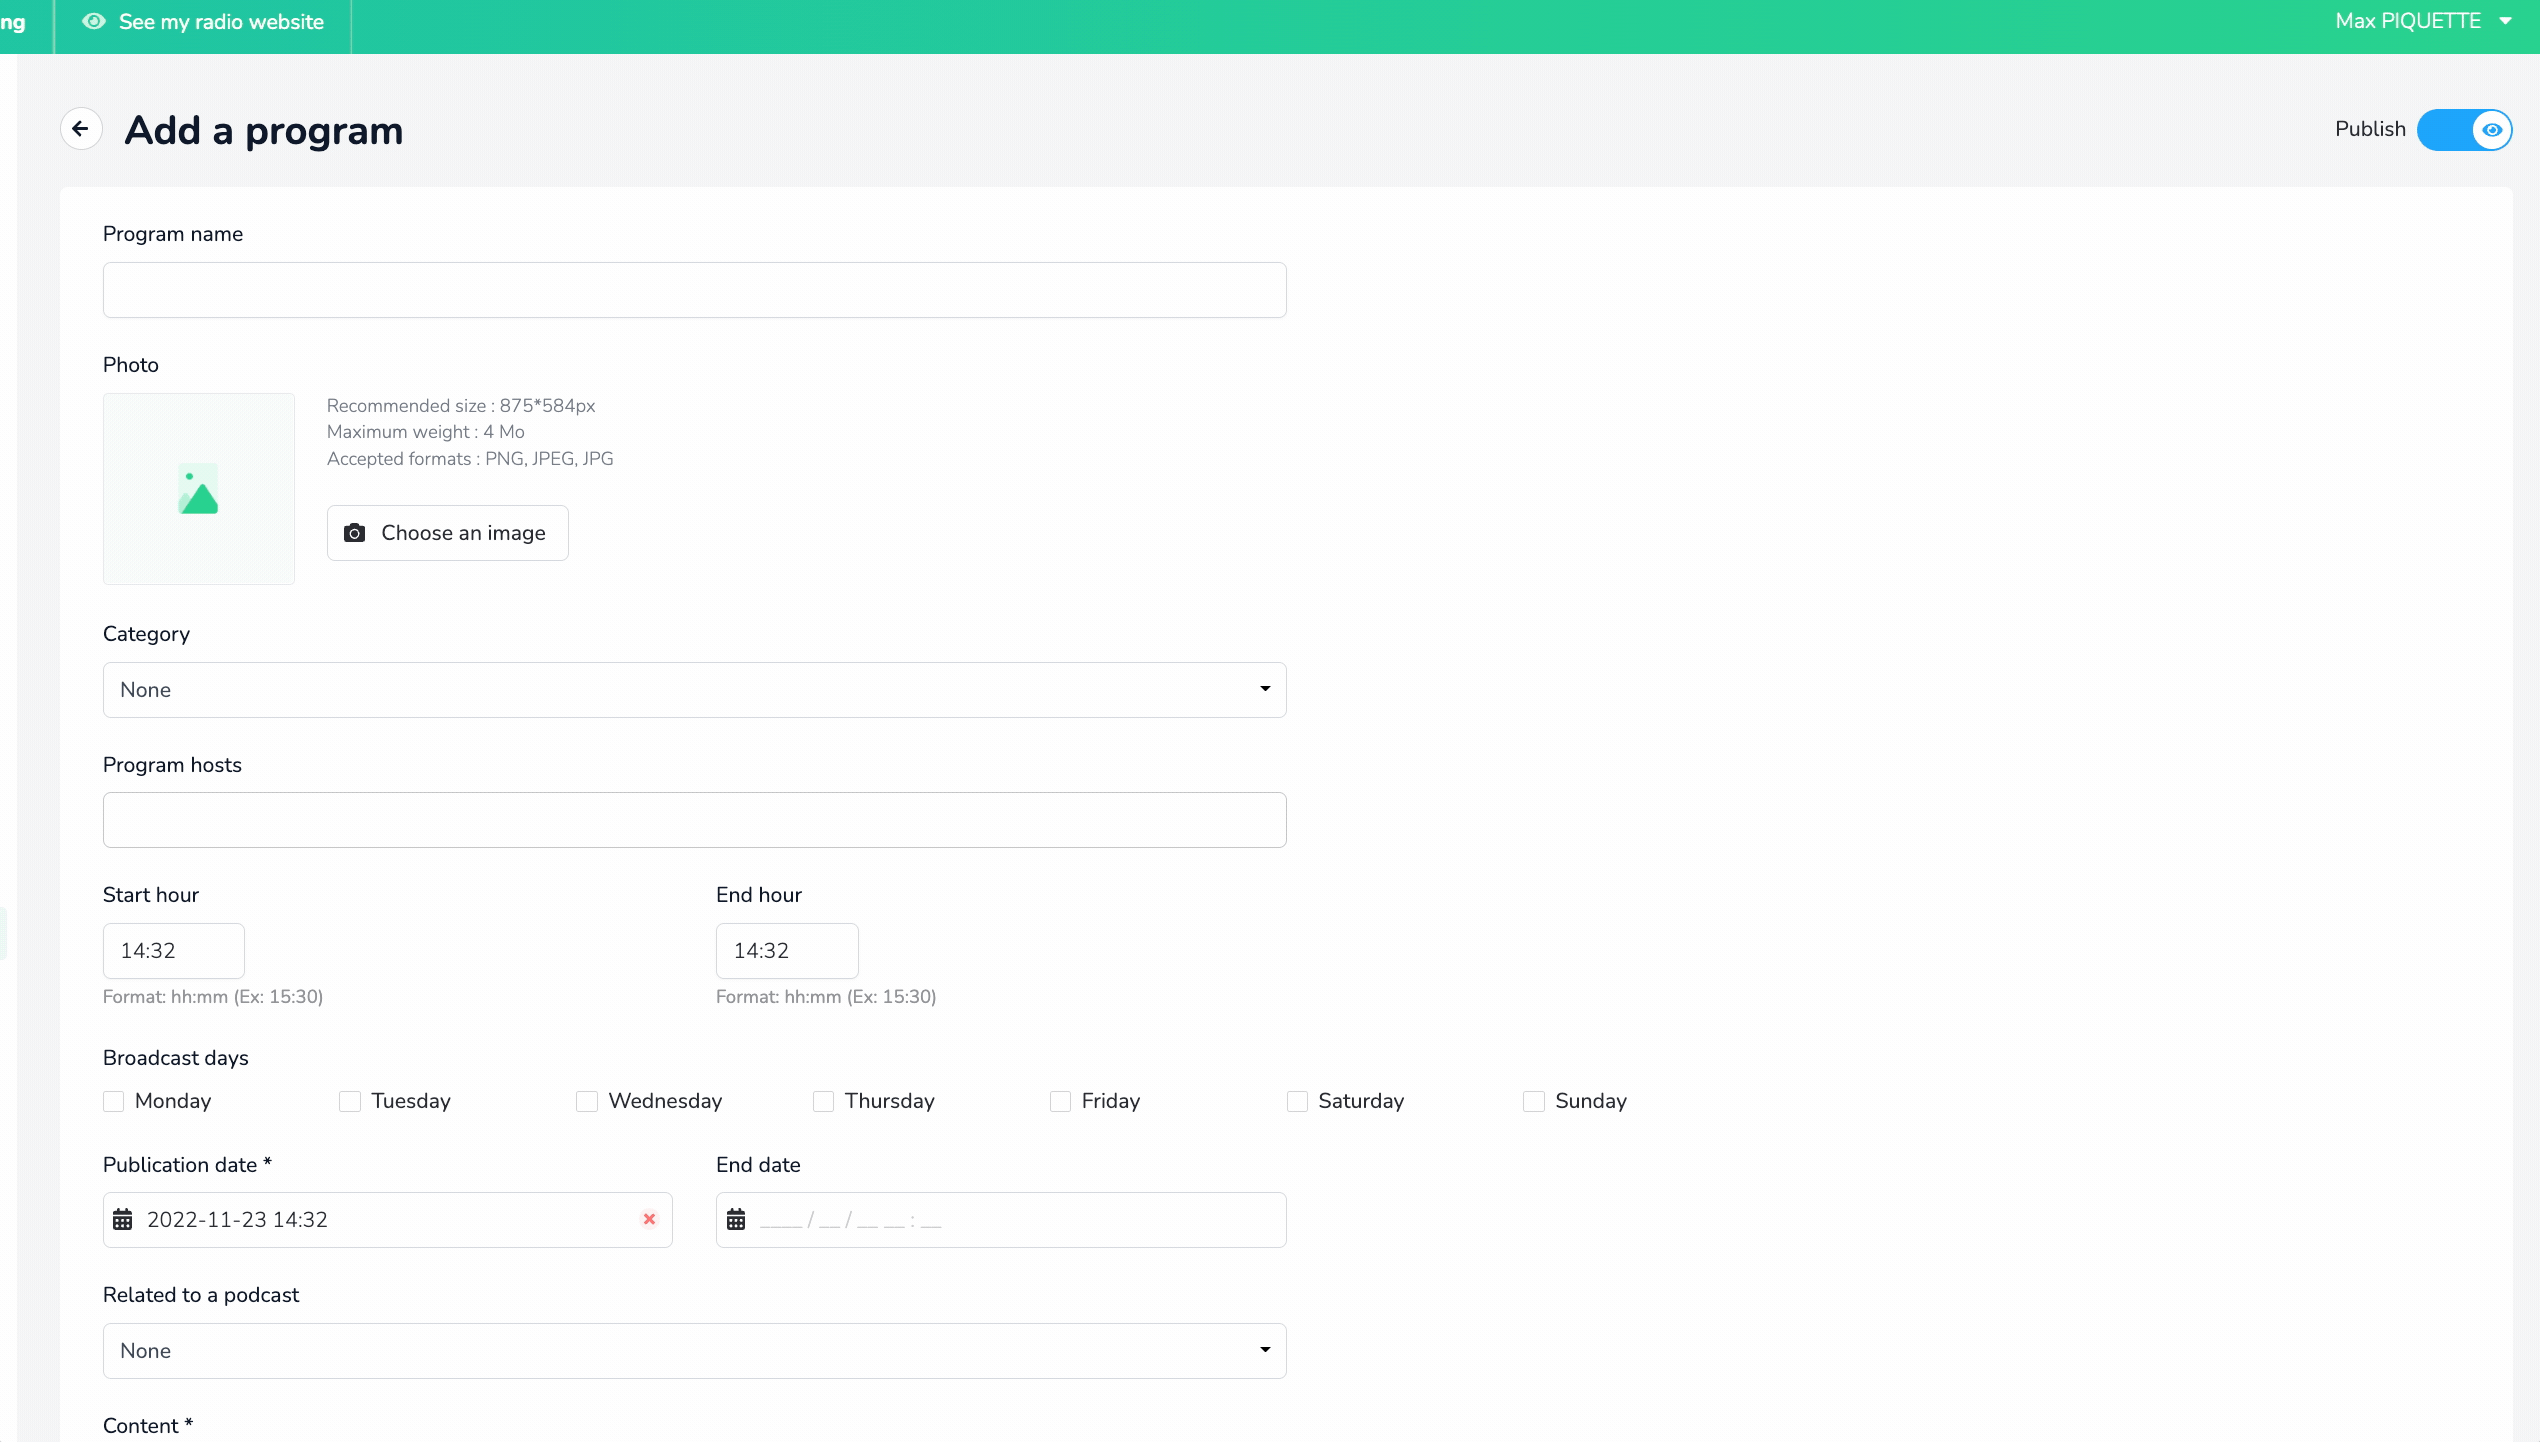This screenshot has width=2540, height=1442.
Task: Enable the Wednesday checkbox
Action: (x=587, y=1101)
